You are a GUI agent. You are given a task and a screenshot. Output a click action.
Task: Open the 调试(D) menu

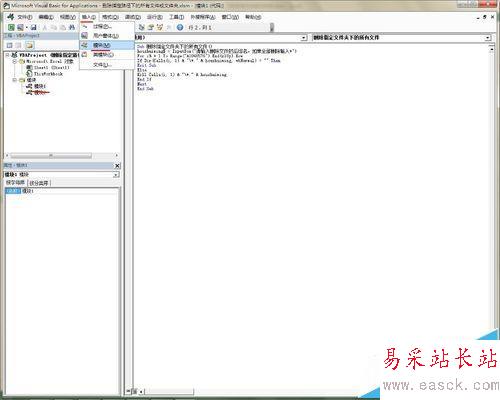133,17
